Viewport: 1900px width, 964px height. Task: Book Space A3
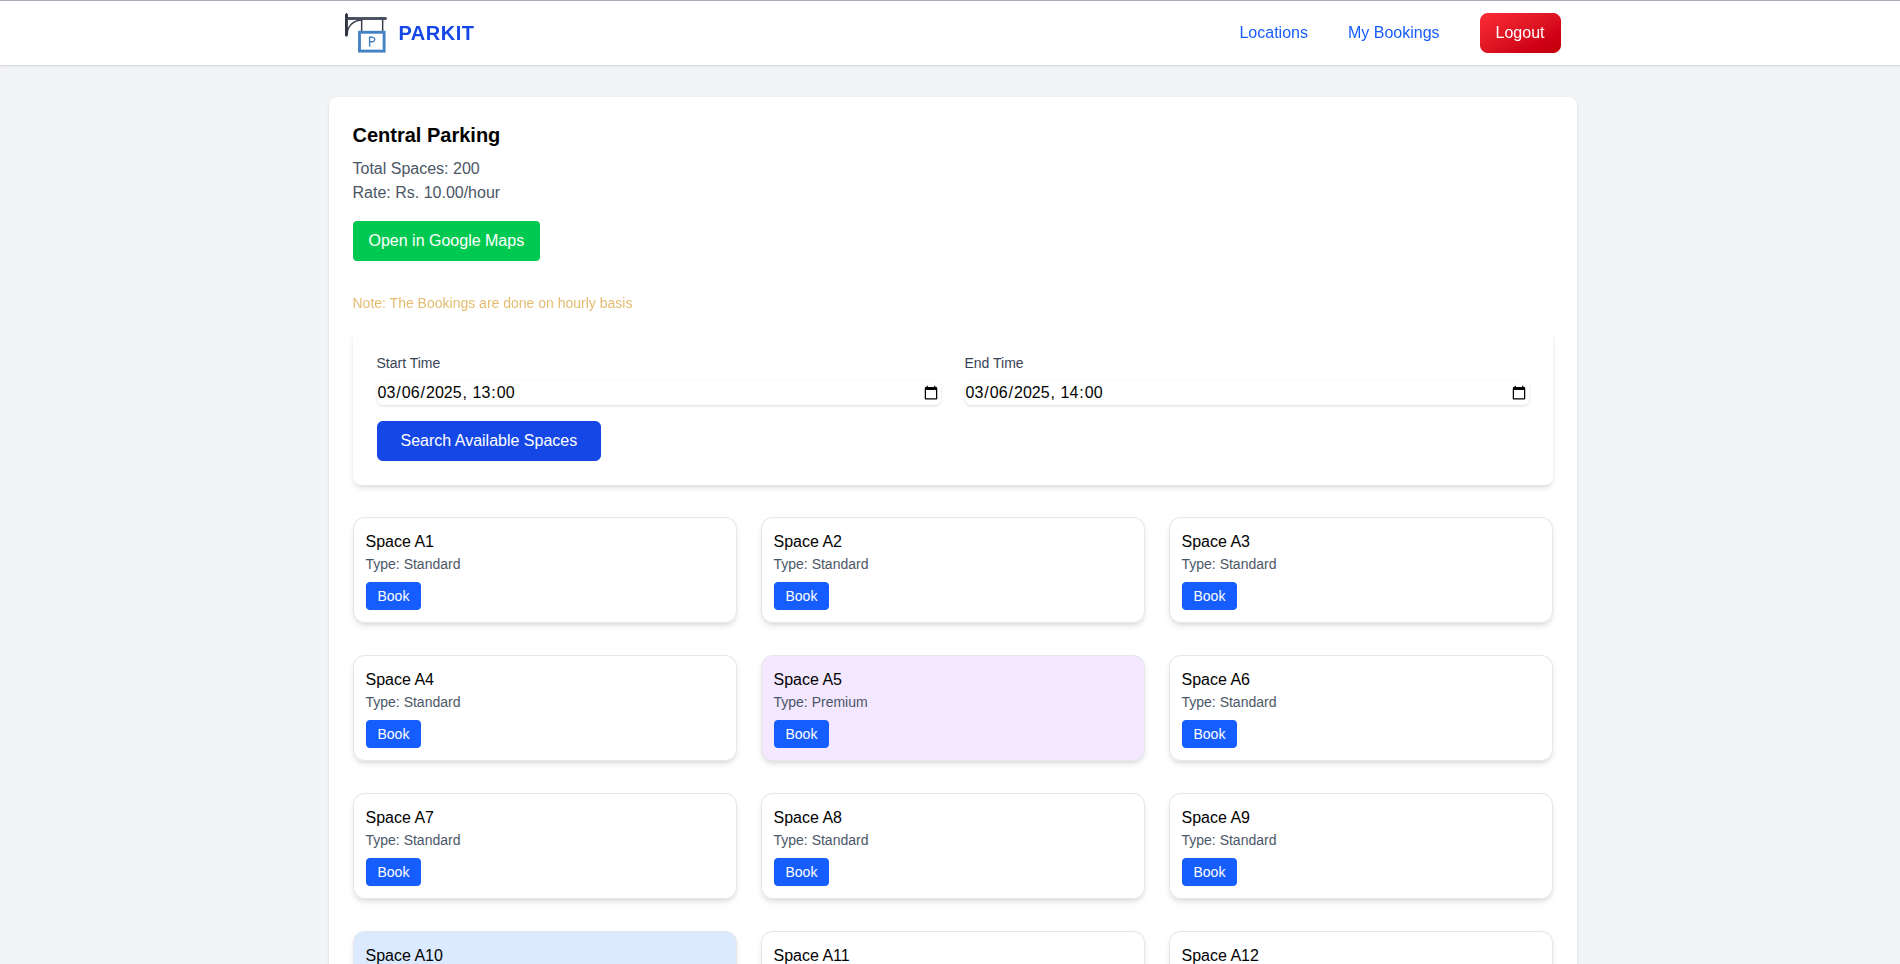tap(1209, 596)
